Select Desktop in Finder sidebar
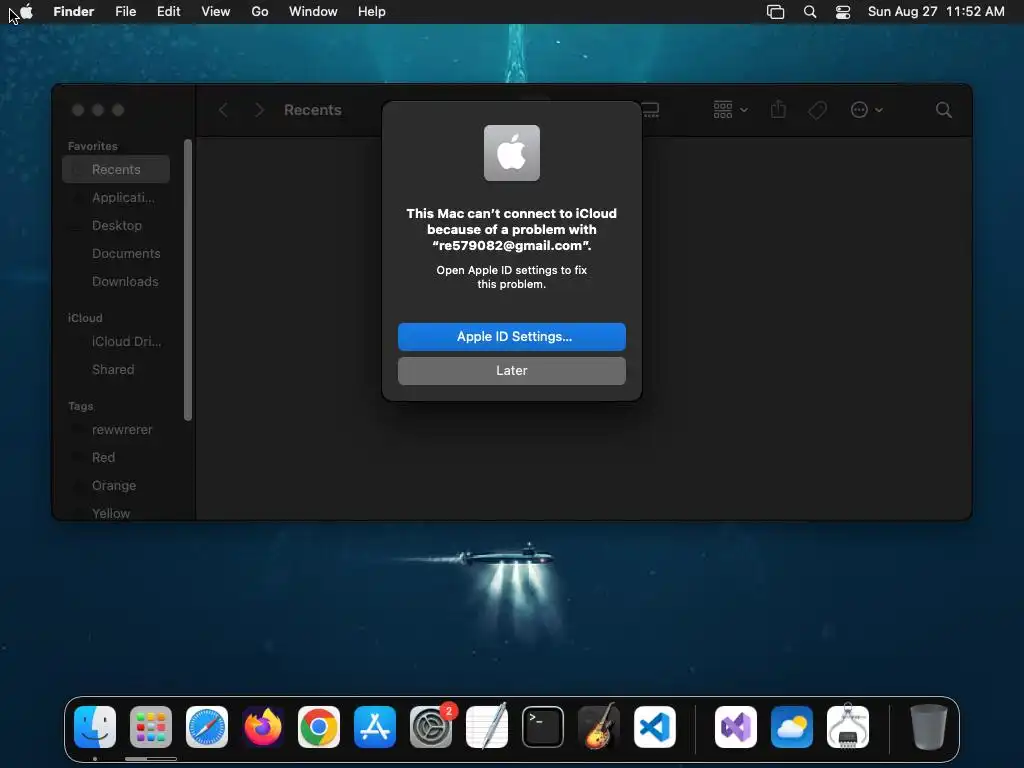The height and width of the screenshot is (768, 1024). coord(116,225)
